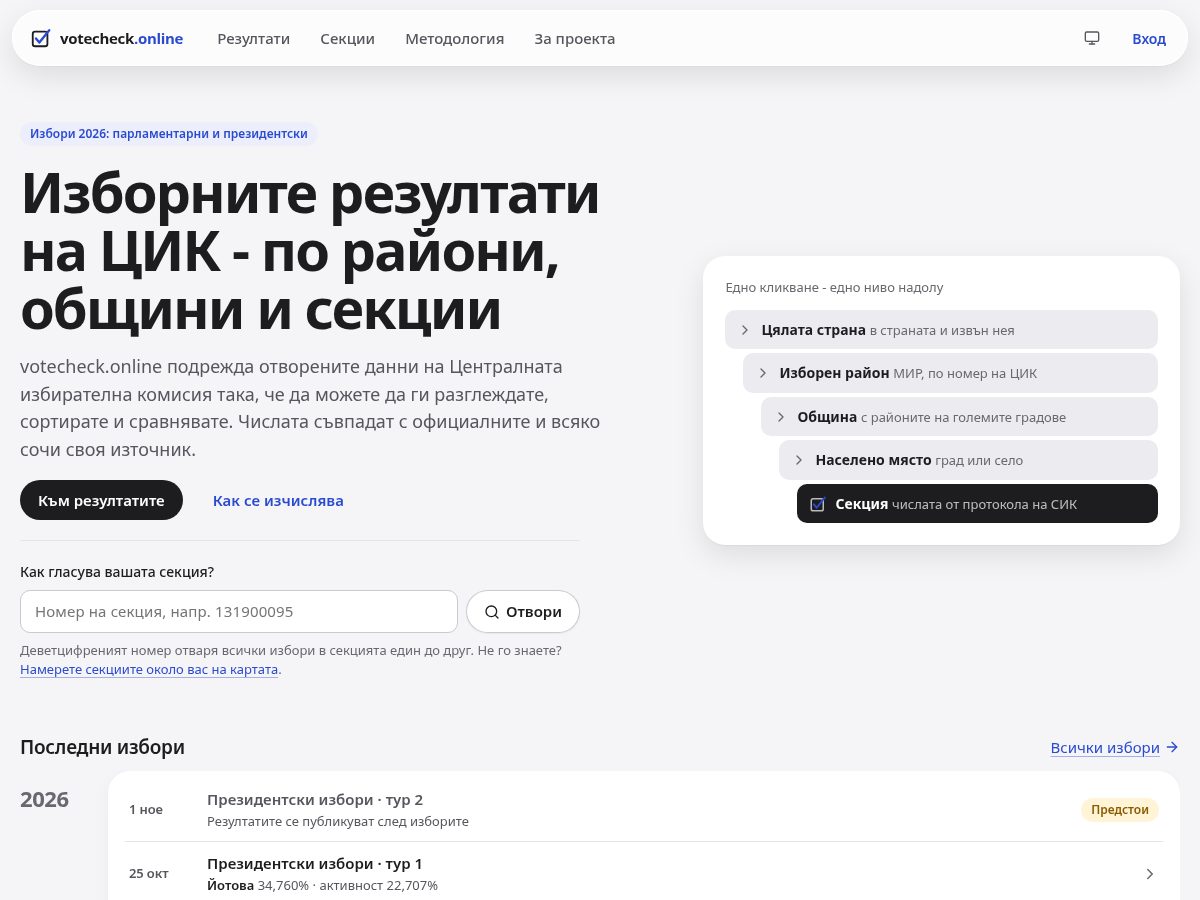
Task: Click the votecheck.online brand name text
Action: pos(121,39)
